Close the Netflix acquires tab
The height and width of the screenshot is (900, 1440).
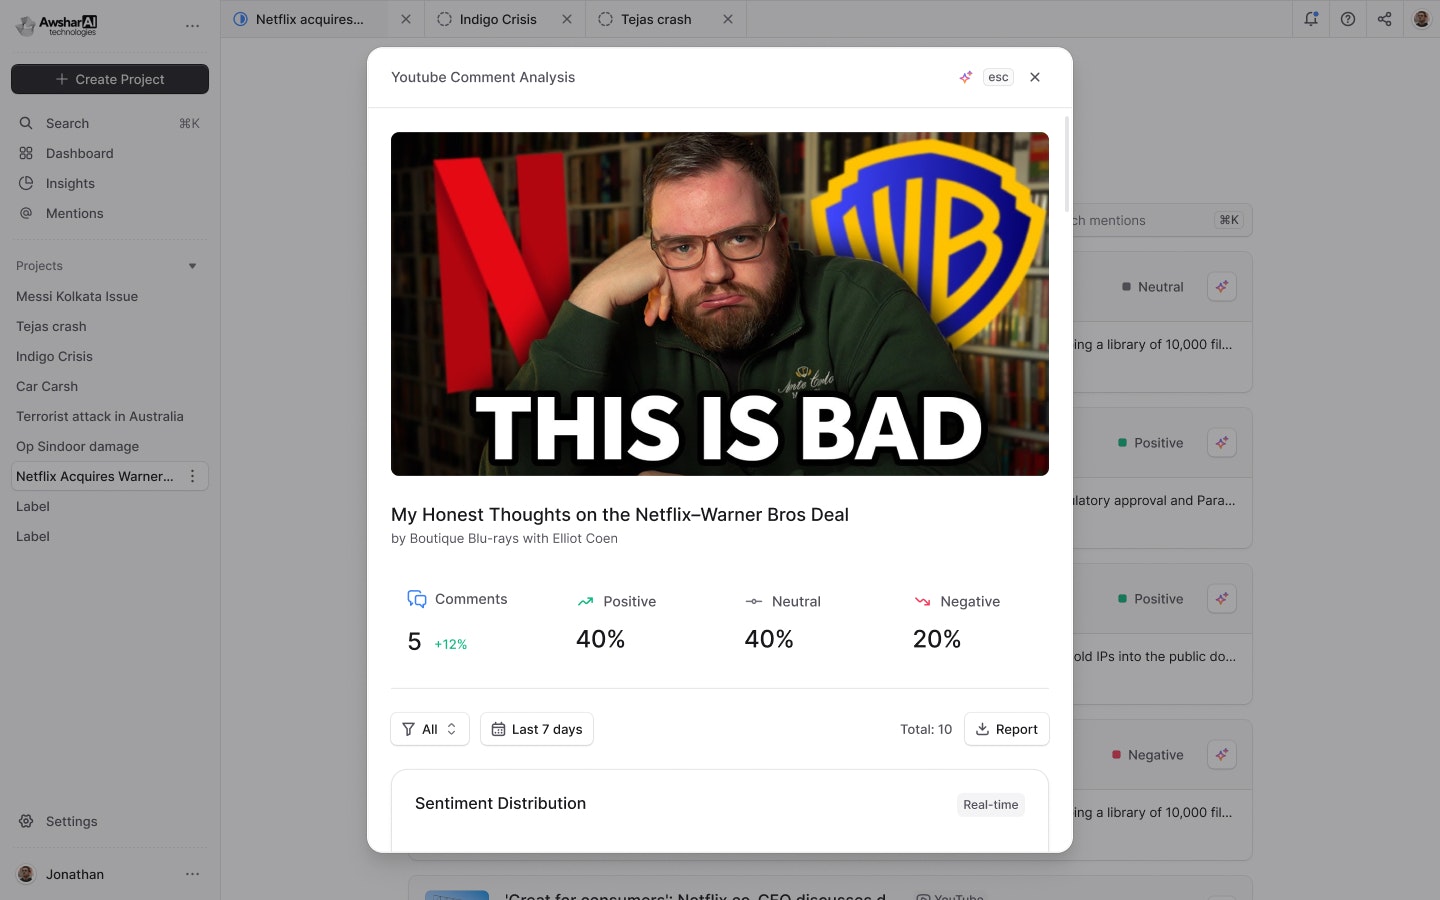tap(406, 19)
